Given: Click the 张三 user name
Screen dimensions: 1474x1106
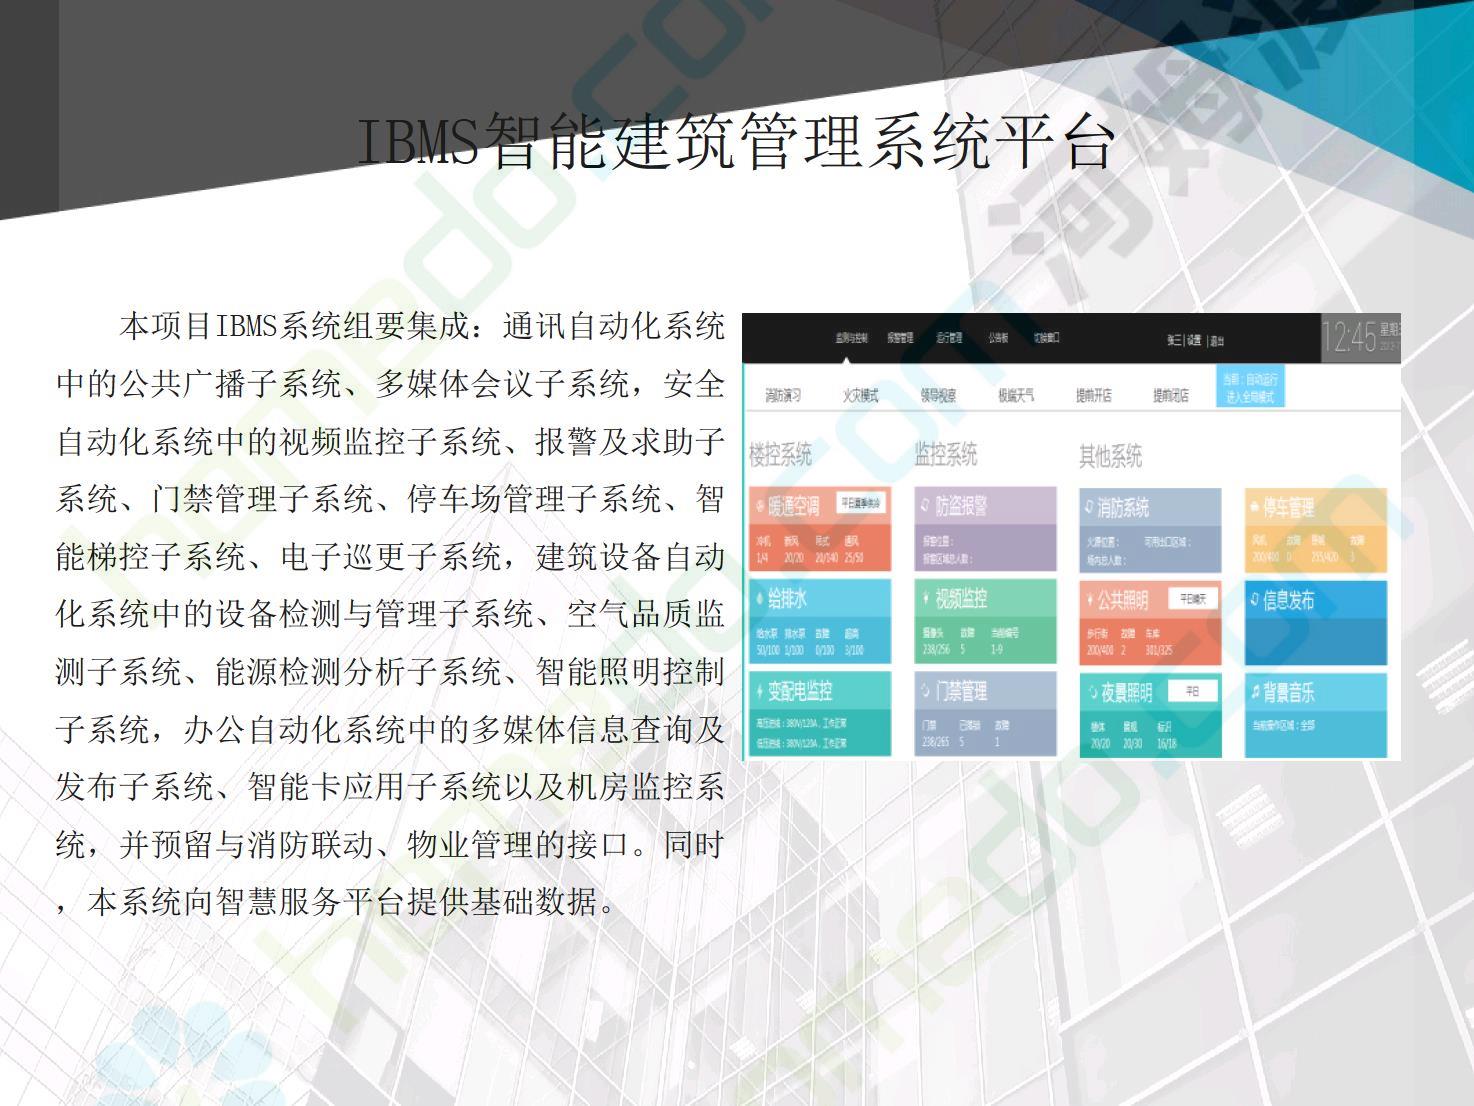Looking at the screenshot, I should (1174, 341).
